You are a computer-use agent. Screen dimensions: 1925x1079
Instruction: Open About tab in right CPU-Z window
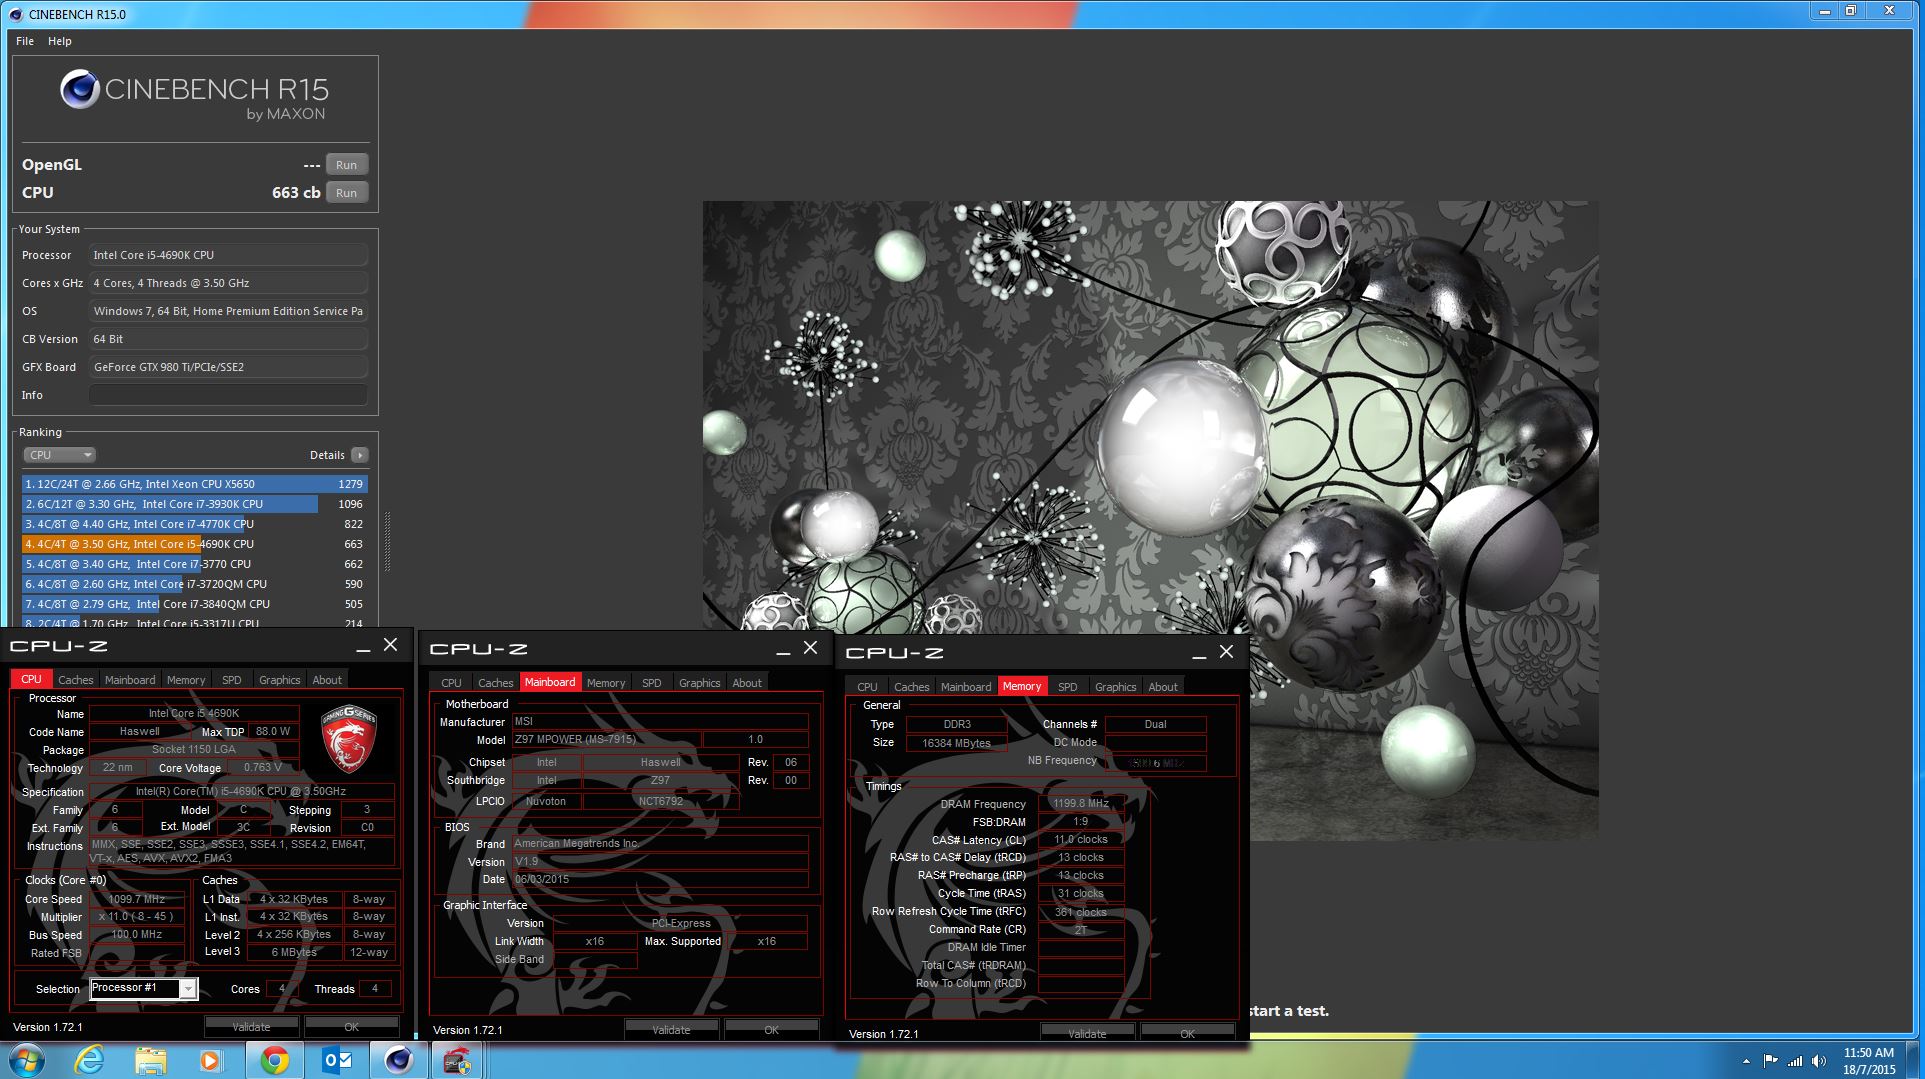pos(1163,687)
